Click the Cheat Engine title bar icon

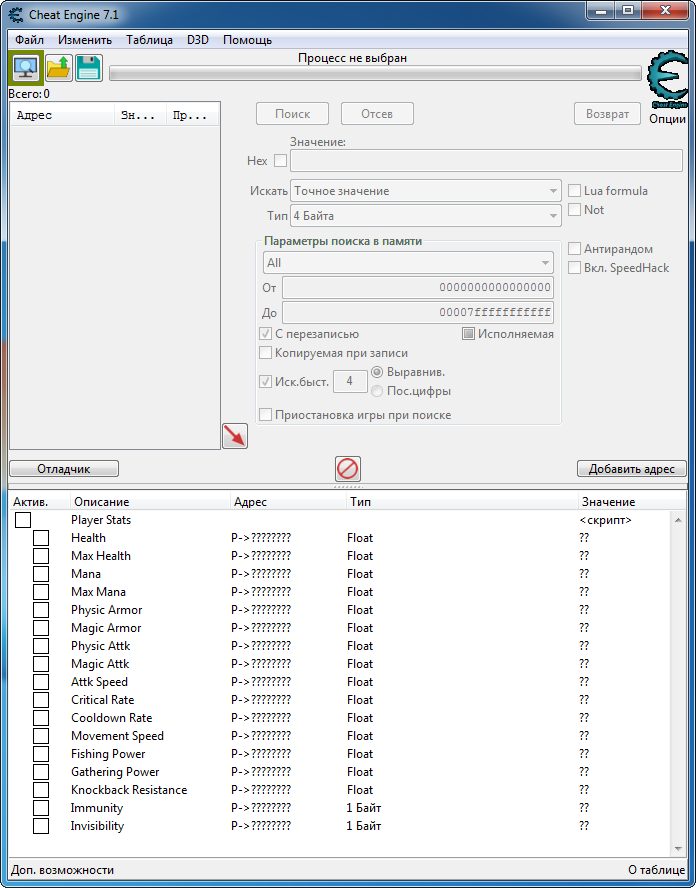(15, 14)
